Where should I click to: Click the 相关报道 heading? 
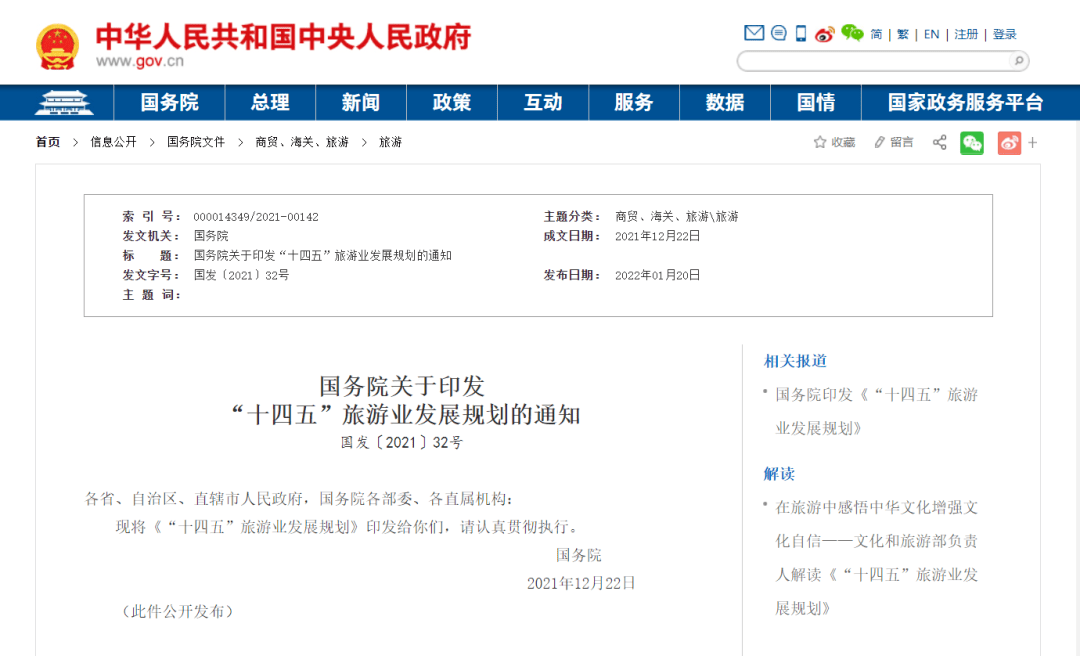(x=795, y=361)
